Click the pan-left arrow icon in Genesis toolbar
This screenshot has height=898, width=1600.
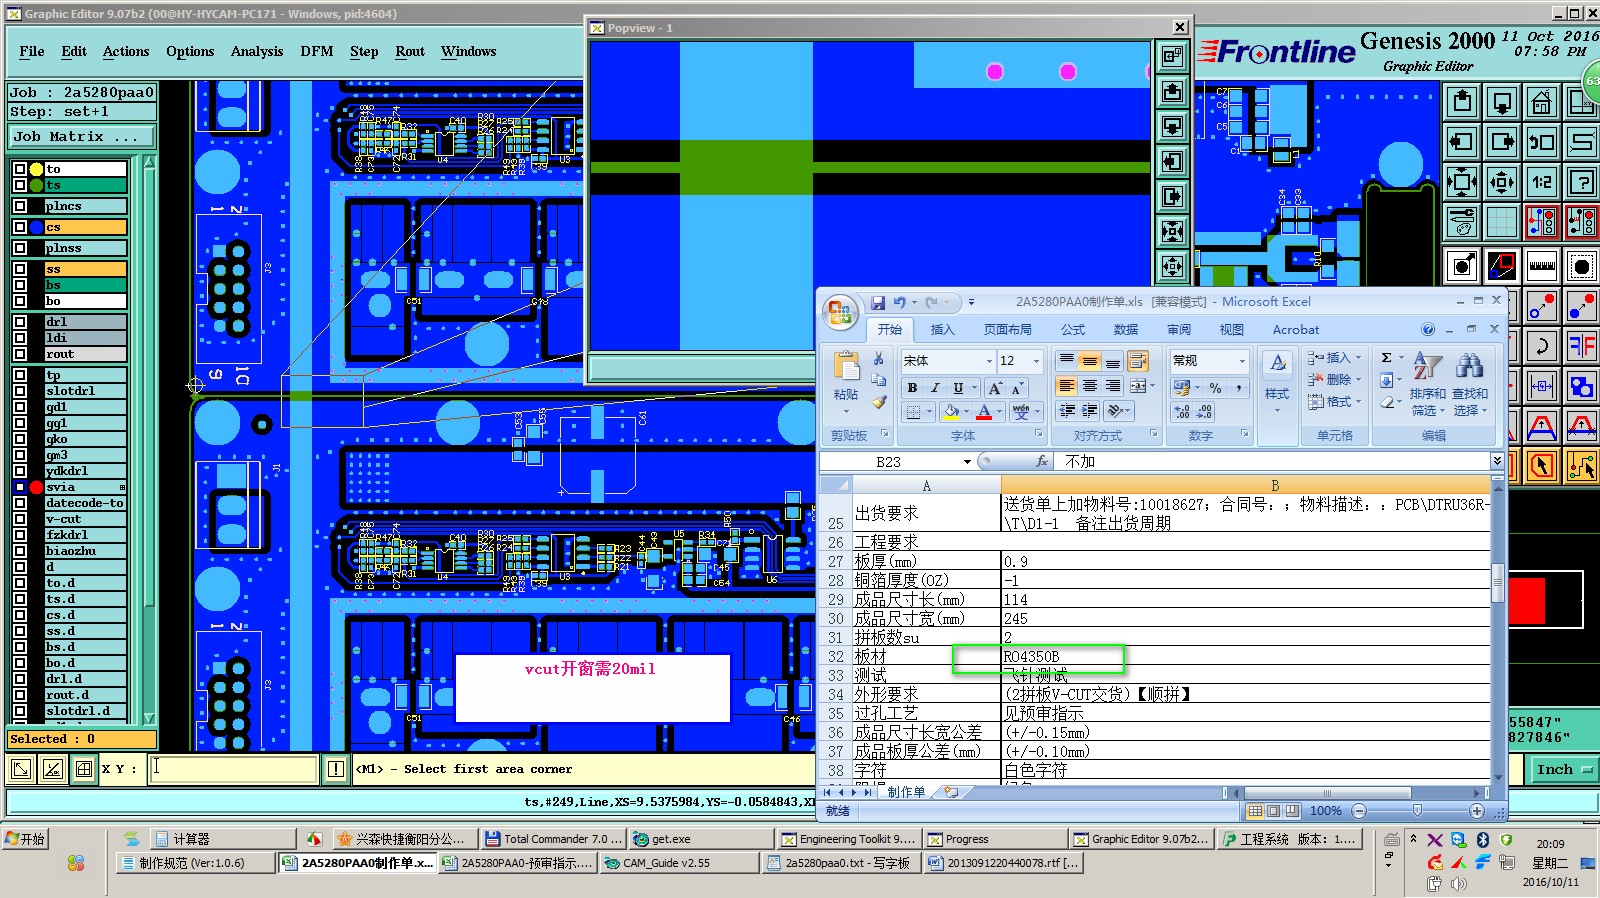pyautogui.click(x=1462, y=142)
